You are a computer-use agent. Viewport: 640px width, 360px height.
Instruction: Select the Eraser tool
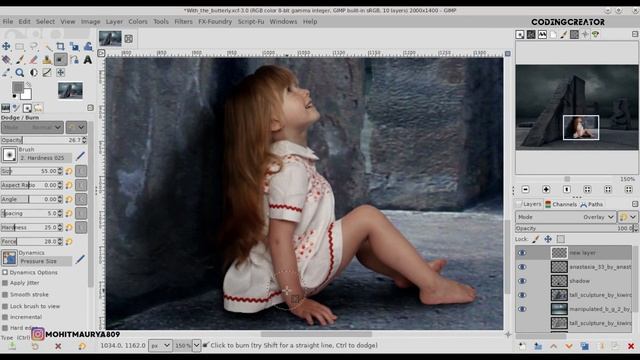[x=33, y=60]
